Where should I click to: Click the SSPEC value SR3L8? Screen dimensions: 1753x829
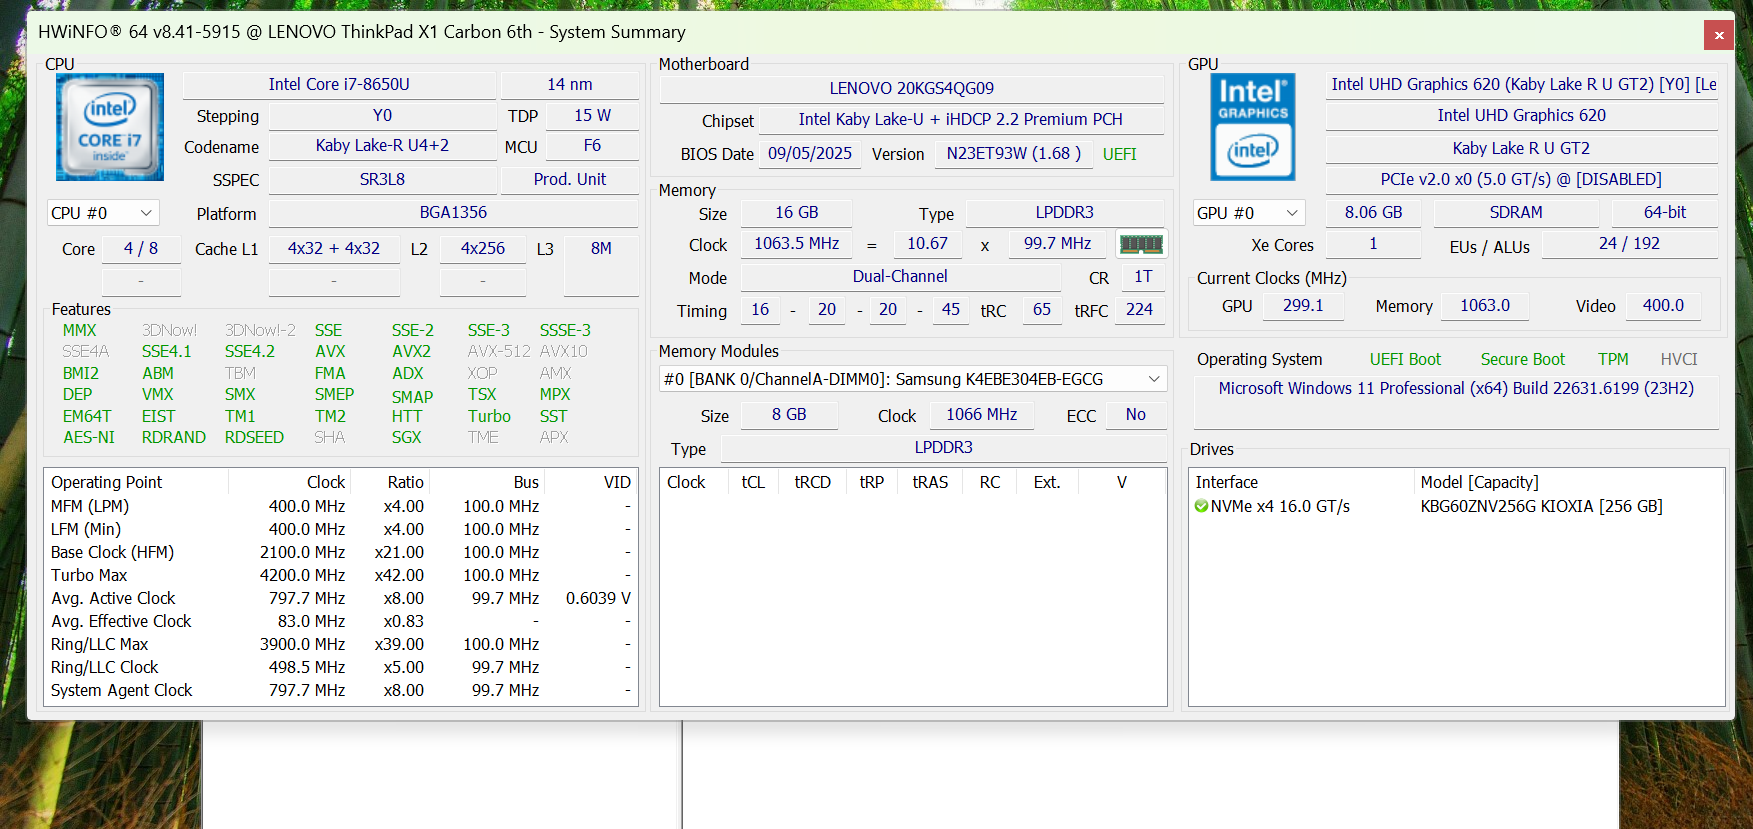(382, 180)
